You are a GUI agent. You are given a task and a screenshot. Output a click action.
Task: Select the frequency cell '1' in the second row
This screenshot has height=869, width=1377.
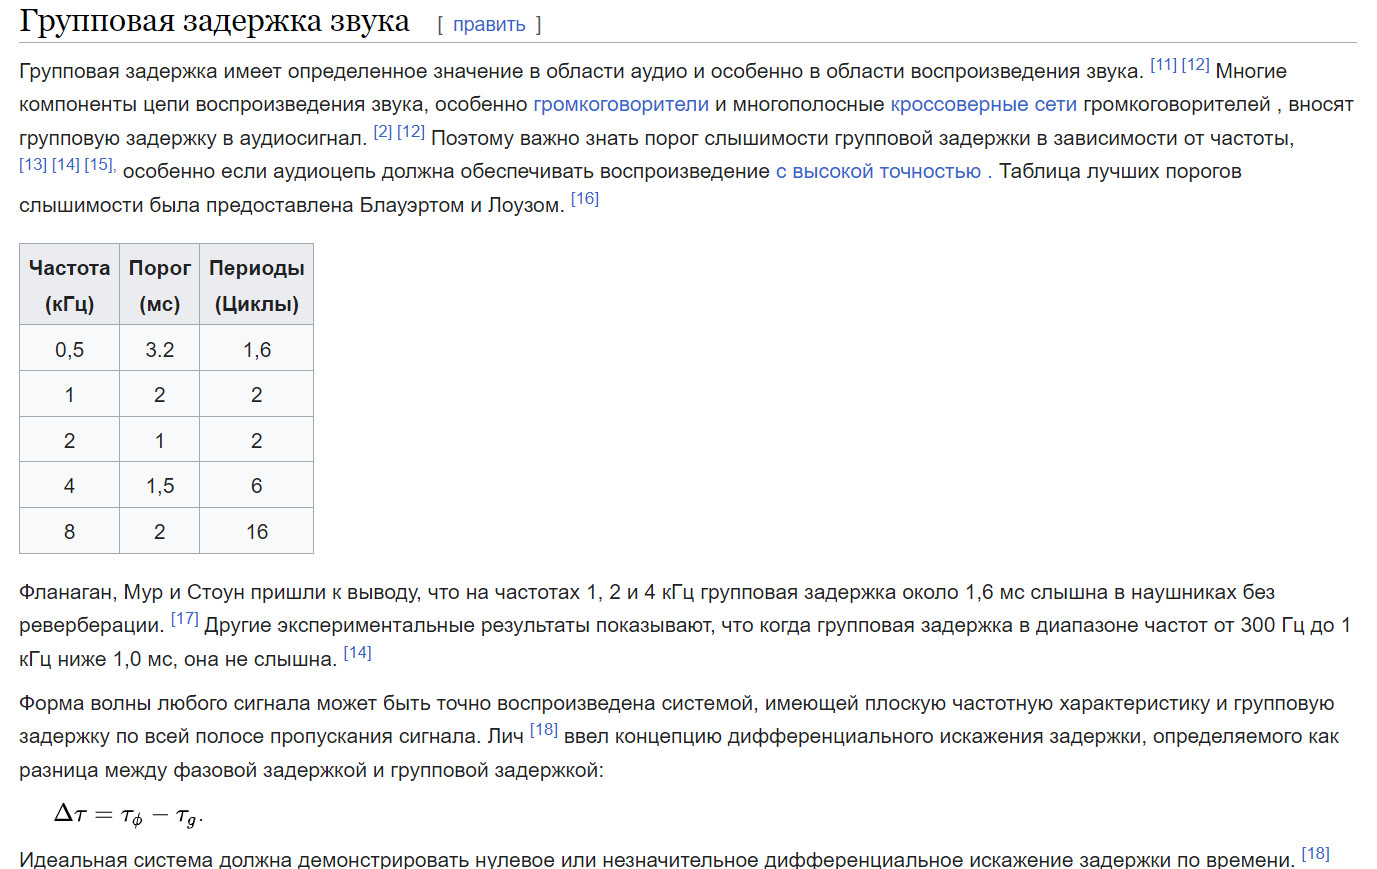pos(70,394)
